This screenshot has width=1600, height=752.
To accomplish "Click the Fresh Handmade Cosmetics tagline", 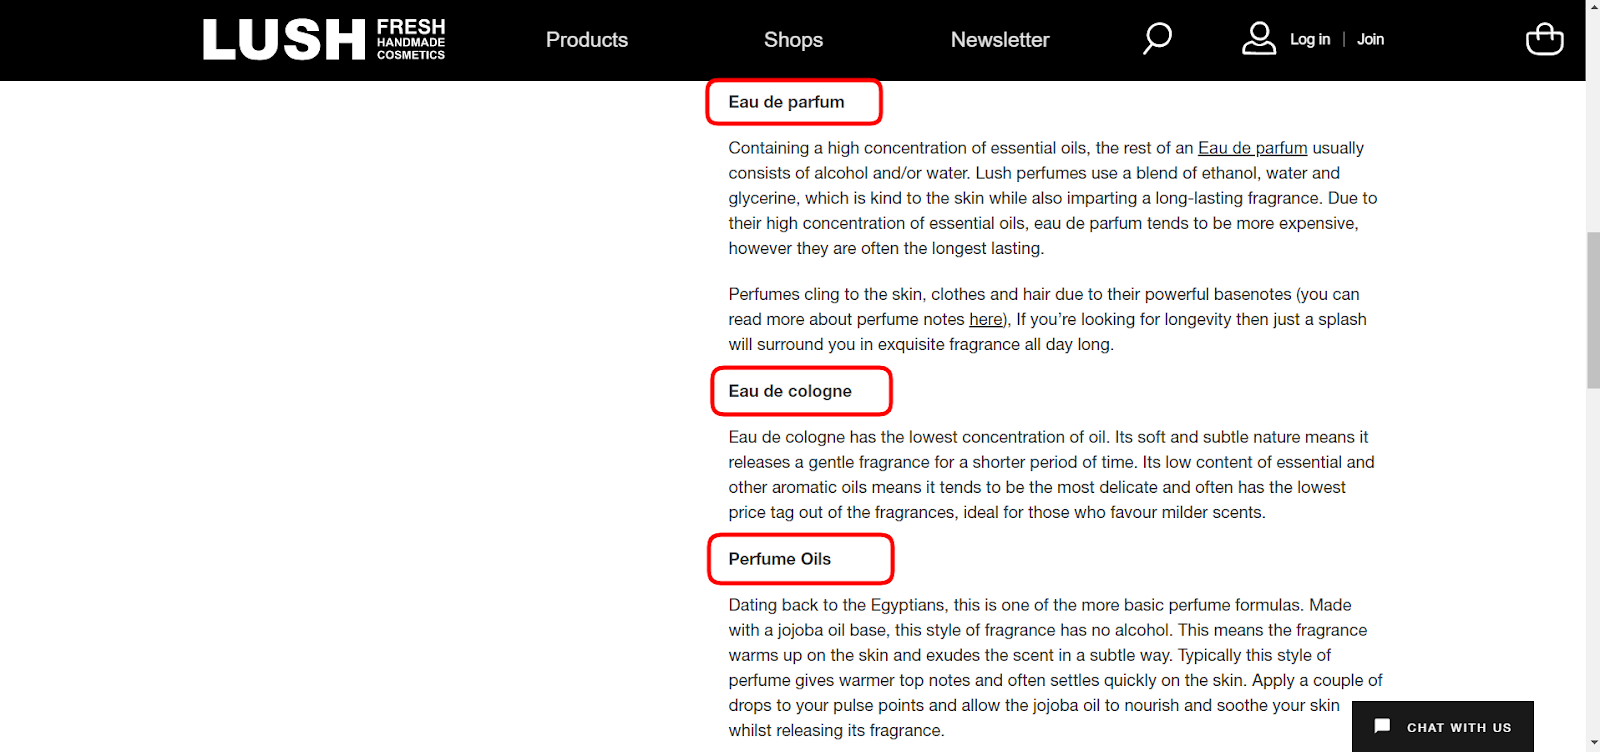I will point(411,40).
